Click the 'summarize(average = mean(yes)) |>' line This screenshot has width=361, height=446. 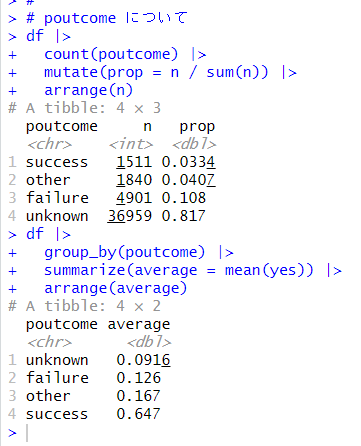(193, 270)
